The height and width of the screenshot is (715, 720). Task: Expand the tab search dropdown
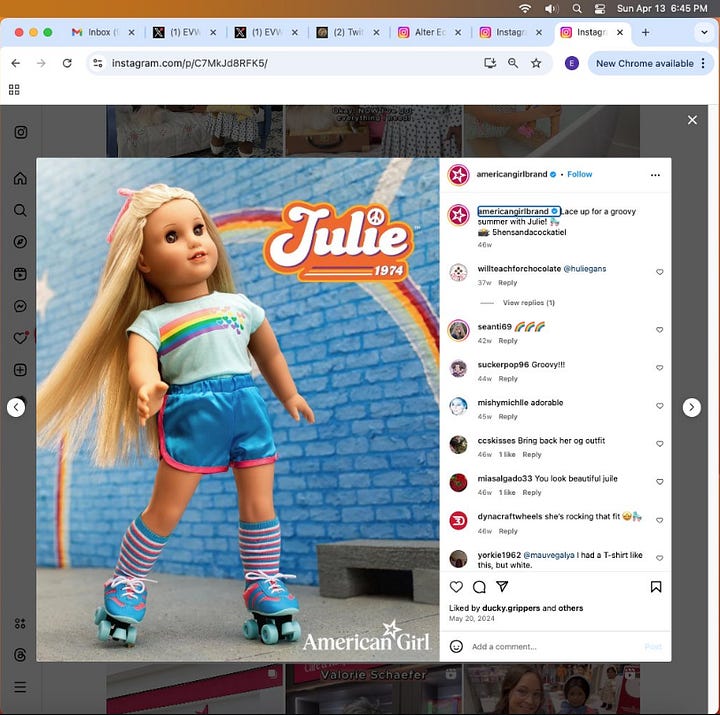coord(704,32)
